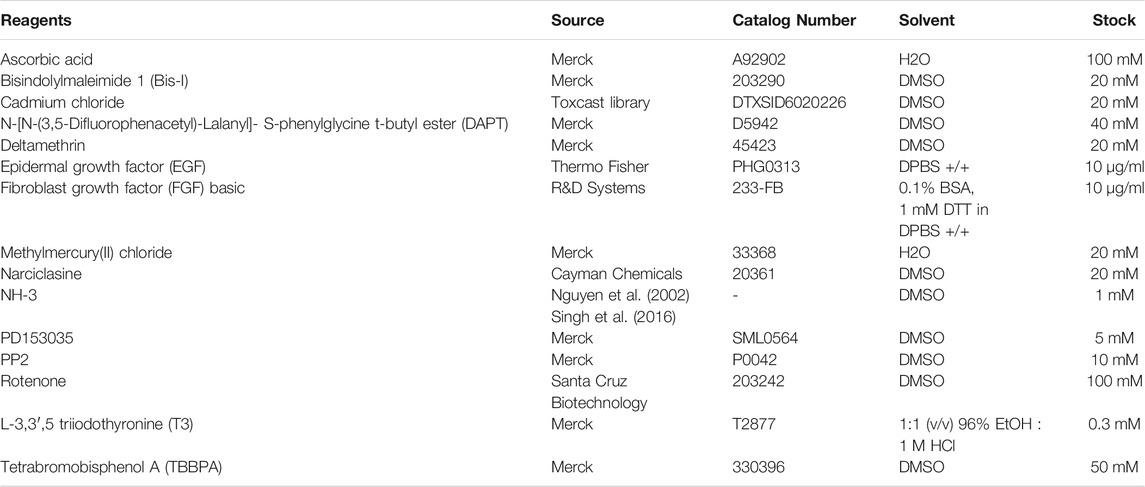Screen dimensions: 1145x487
Task: Click the Narciclasine reagent name
Action: point(36,274)
